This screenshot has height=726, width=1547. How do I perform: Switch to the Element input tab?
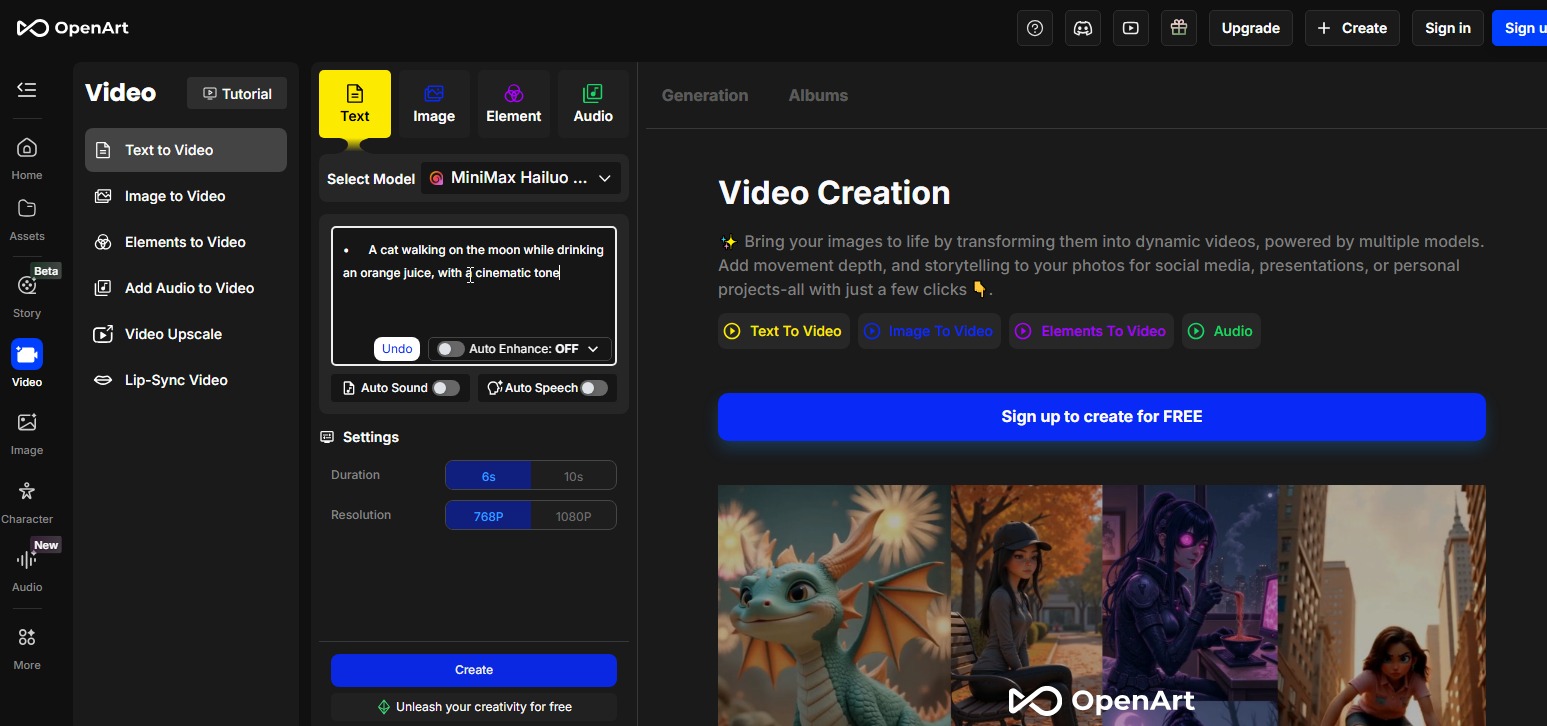pyautogui.click(x=514, y=104)
